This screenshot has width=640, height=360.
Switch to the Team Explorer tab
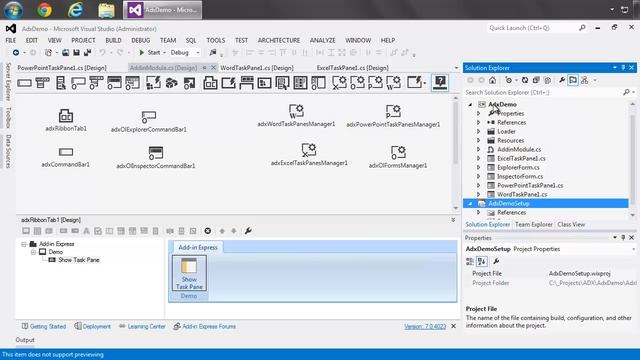point(533,224)
